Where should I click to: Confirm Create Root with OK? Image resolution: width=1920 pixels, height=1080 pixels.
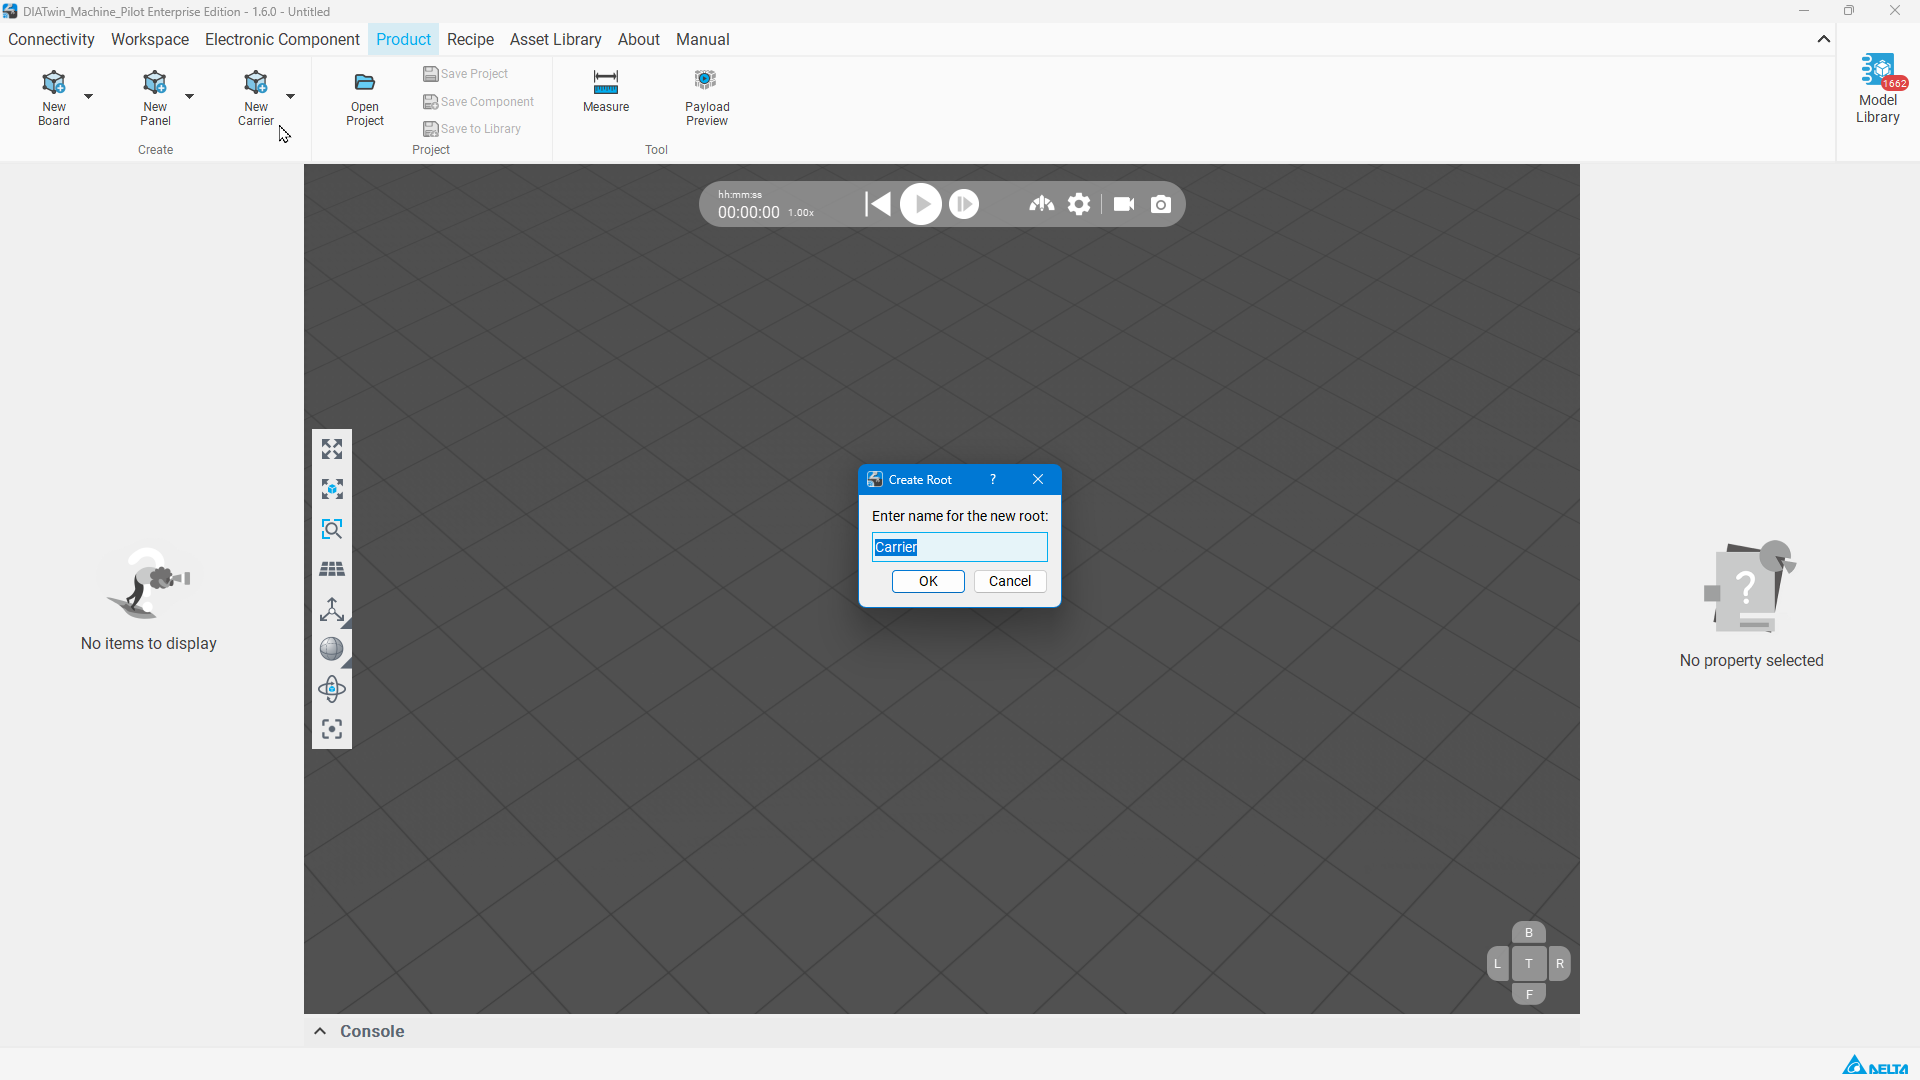(x=928, y=581)
